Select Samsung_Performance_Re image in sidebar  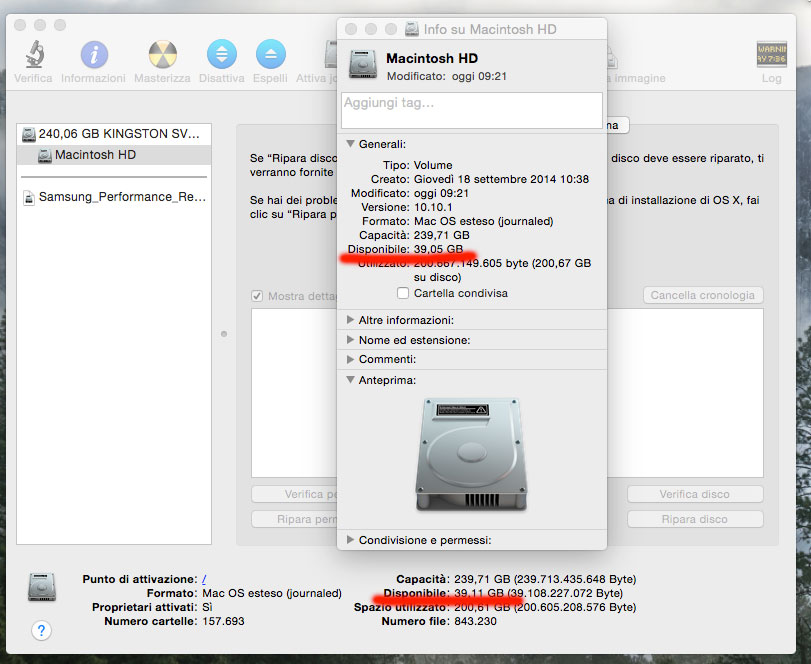114,197
